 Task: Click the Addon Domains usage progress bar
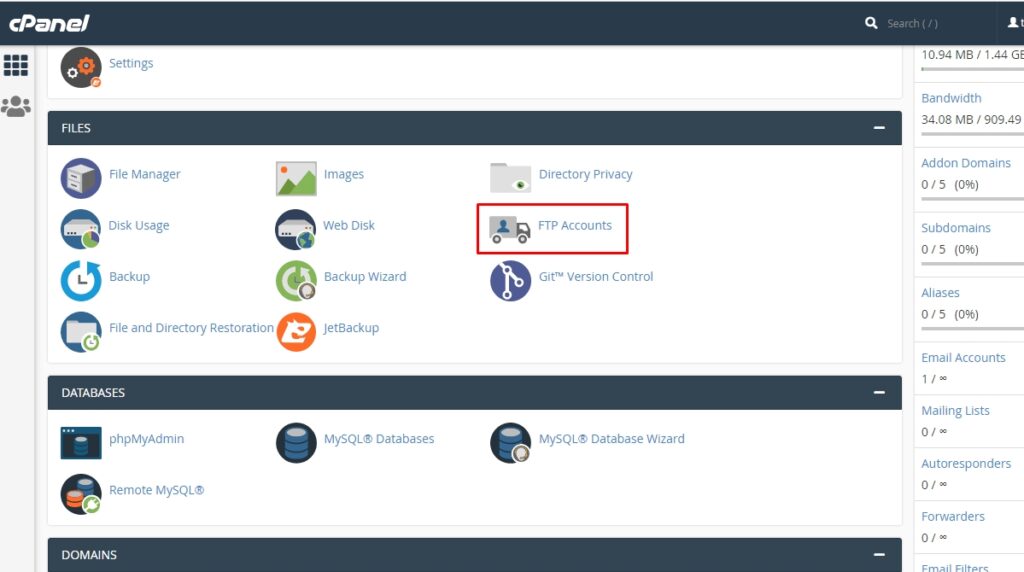point(972,199)
